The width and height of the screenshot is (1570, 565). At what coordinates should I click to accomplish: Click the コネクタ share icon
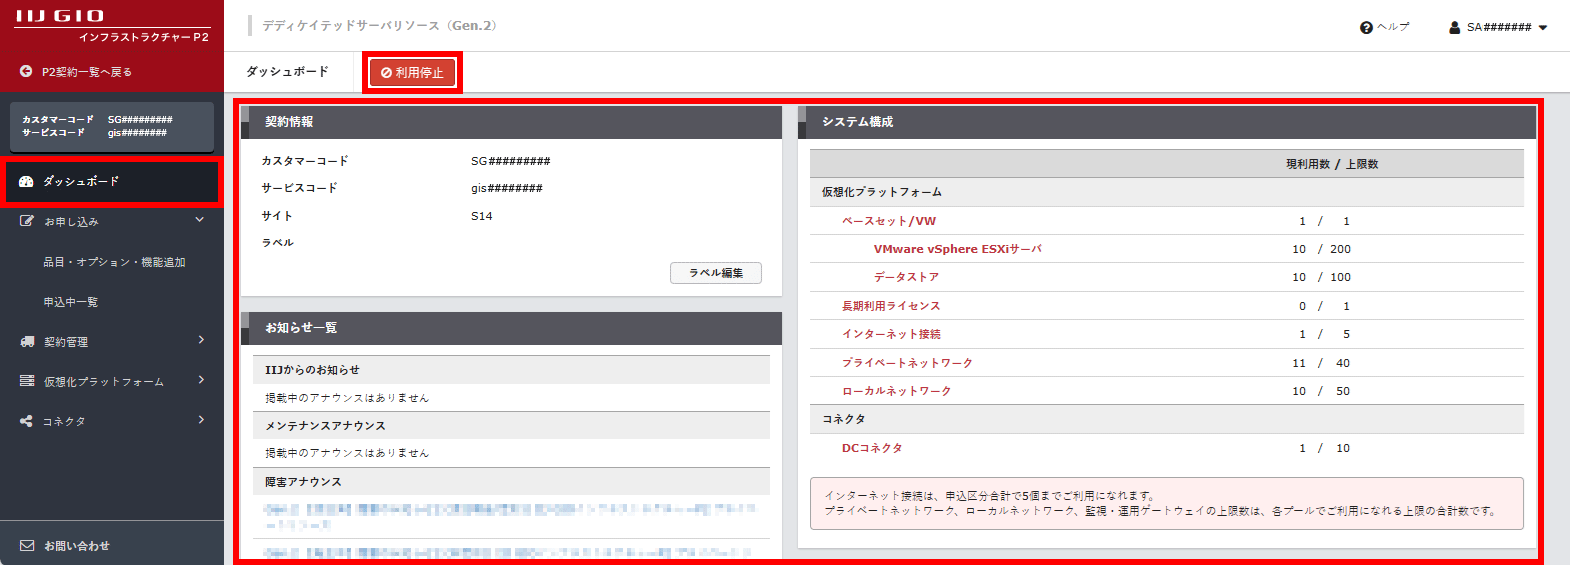click(26, 421)
